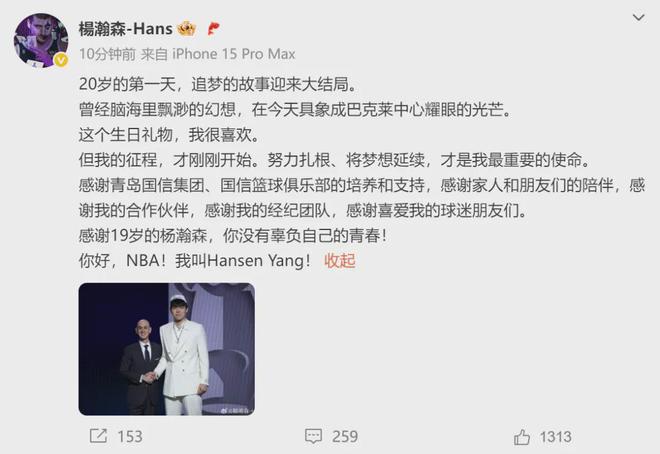The image size is (660, 454).
Task: Click the like count 1313
Action: coord(556,437)
